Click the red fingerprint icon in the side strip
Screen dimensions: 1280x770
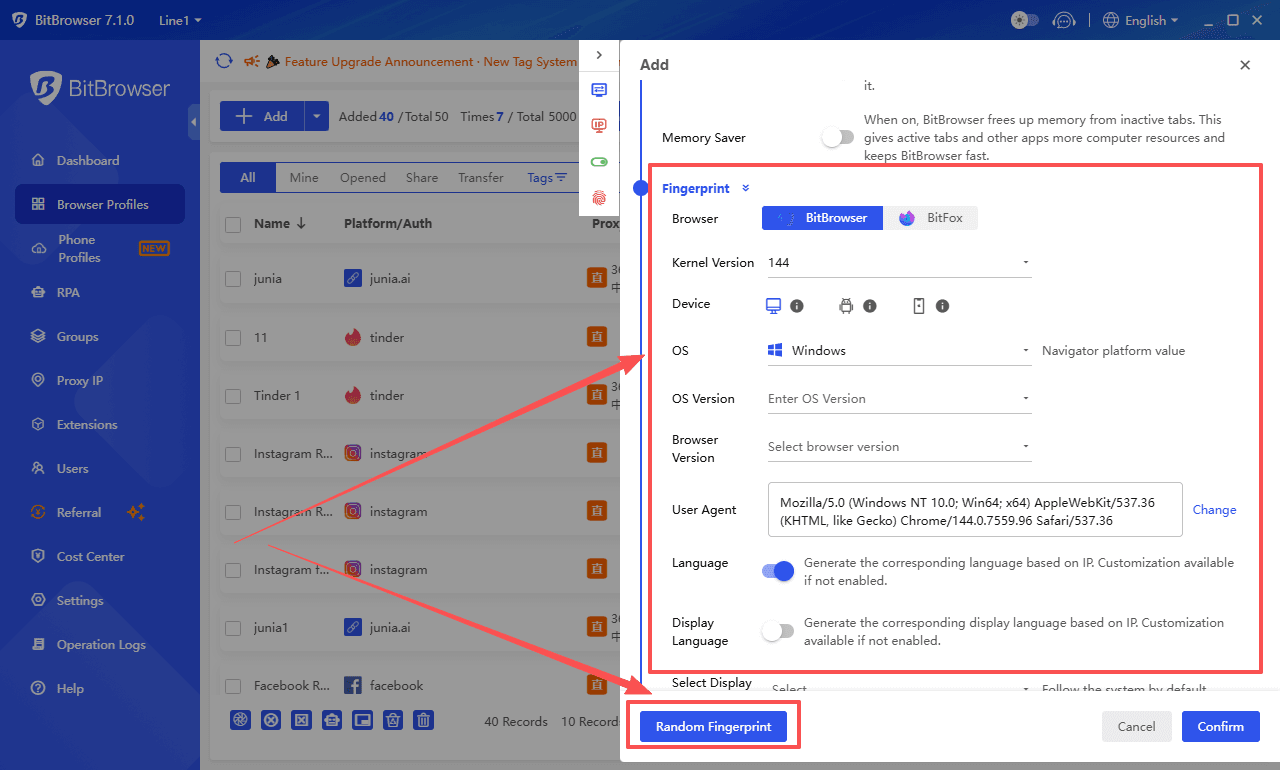click(x=599, y=198)
